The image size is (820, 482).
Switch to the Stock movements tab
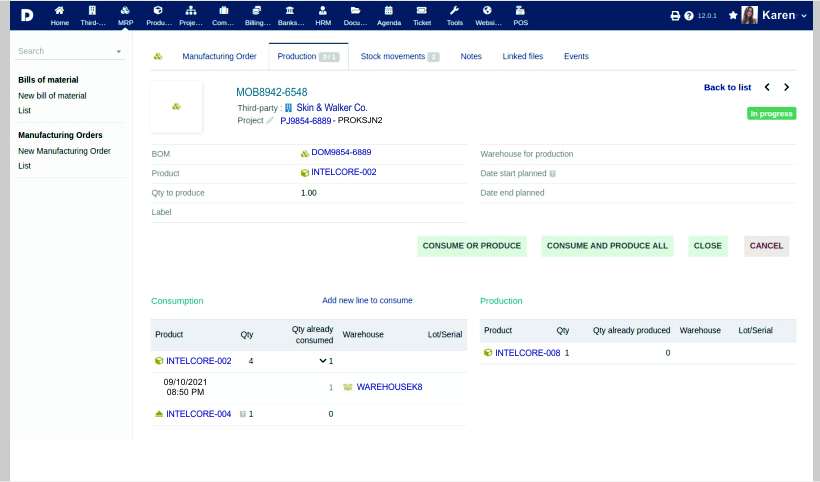399,57
